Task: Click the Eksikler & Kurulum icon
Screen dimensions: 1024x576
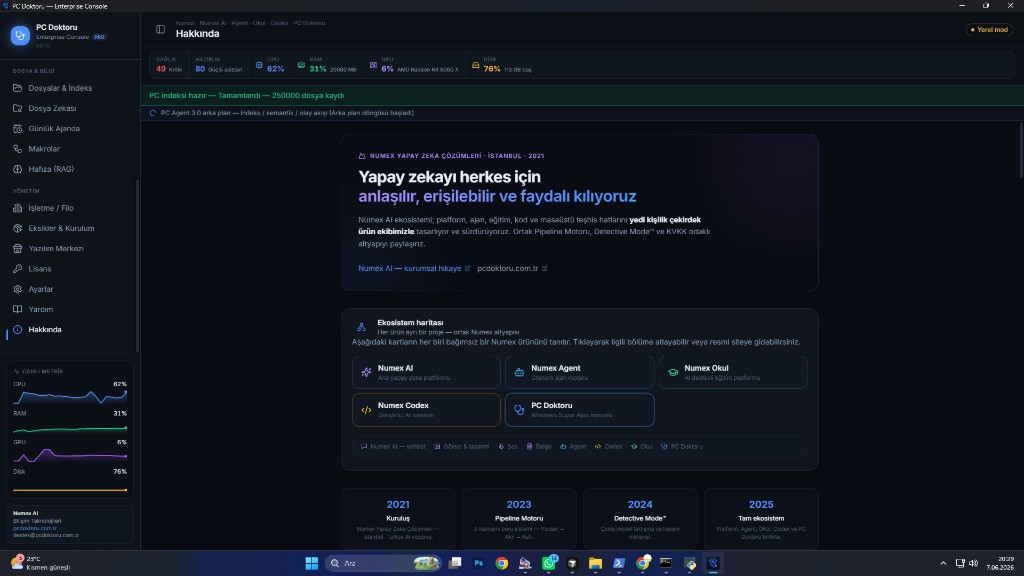Action: (18, 229)
